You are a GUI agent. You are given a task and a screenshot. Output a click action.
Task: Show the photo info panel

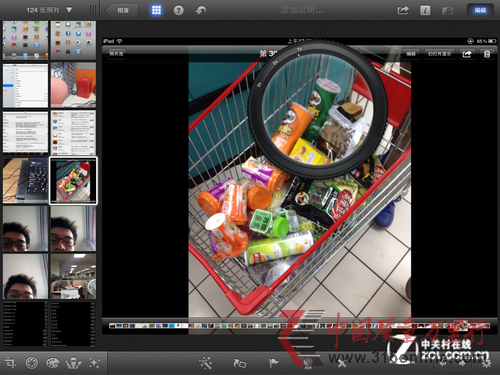pyautogui.click(x=425, y=10)
